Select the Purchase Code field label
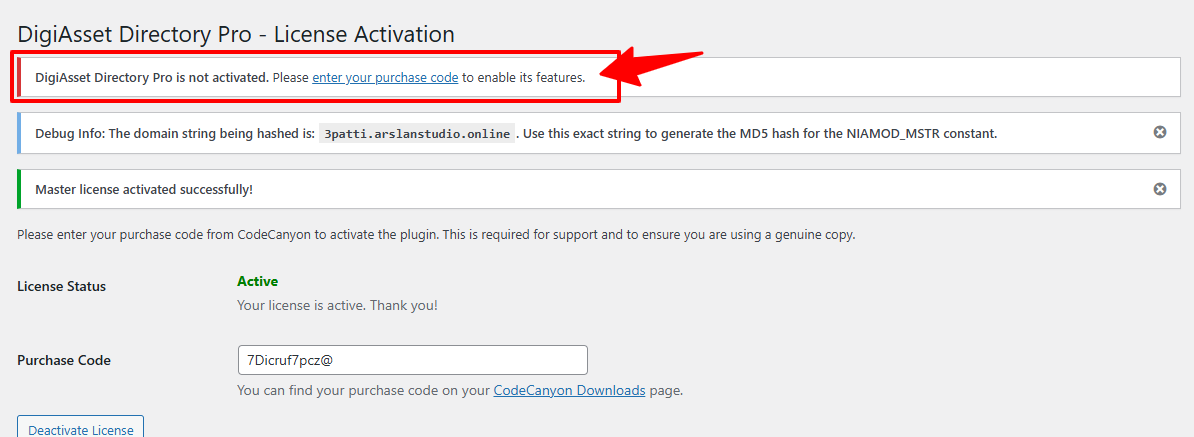 [64, 360]
